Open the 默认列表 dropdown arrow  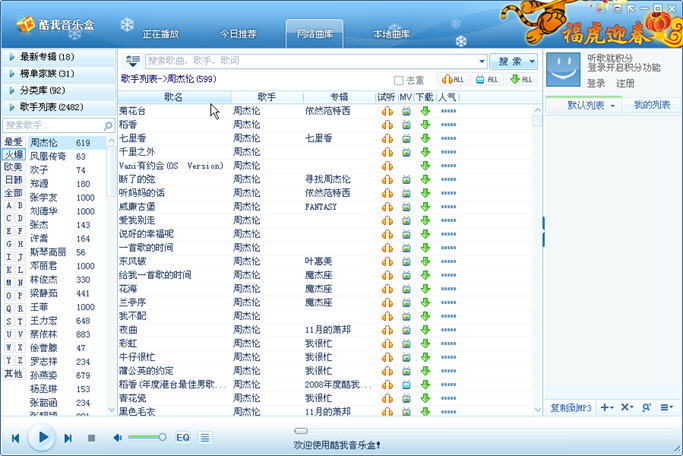coord(611,105)
